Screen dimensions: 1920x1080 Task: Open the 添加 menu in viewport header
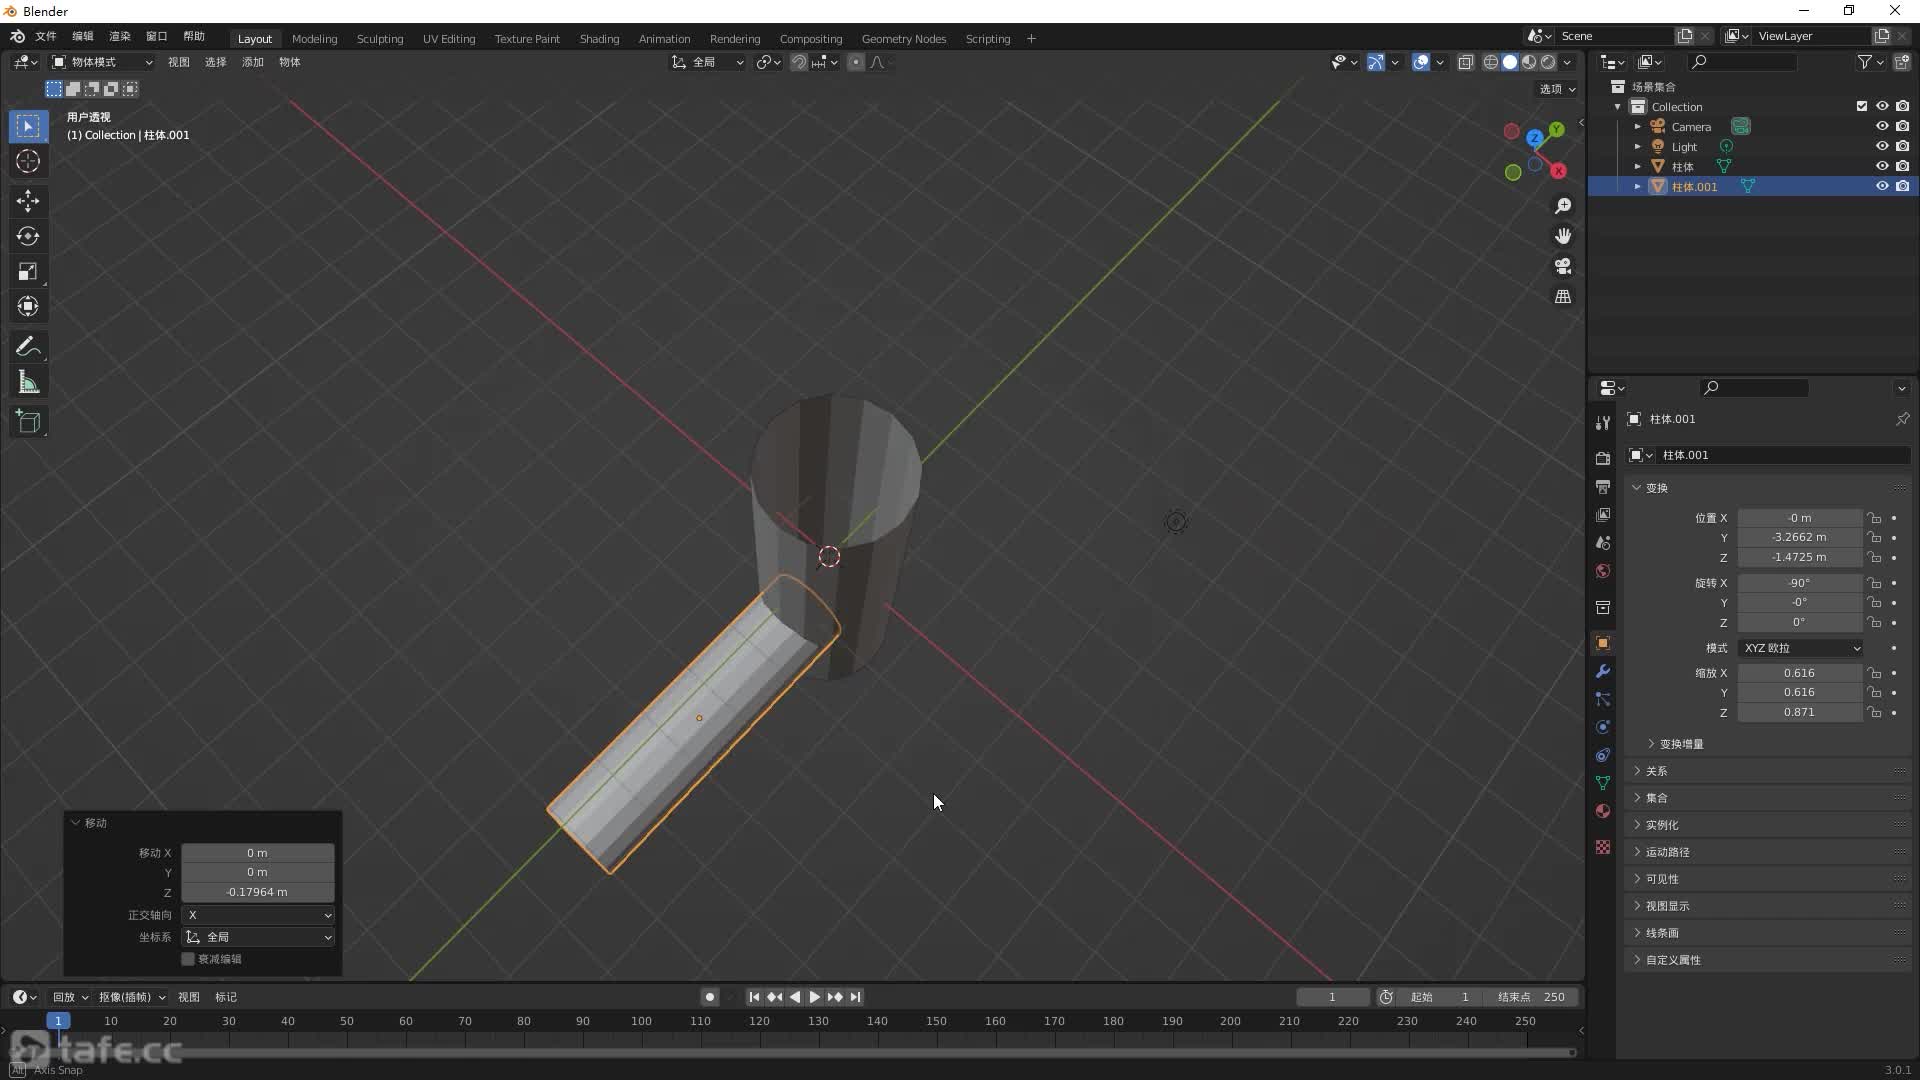(x=253, y=62)
